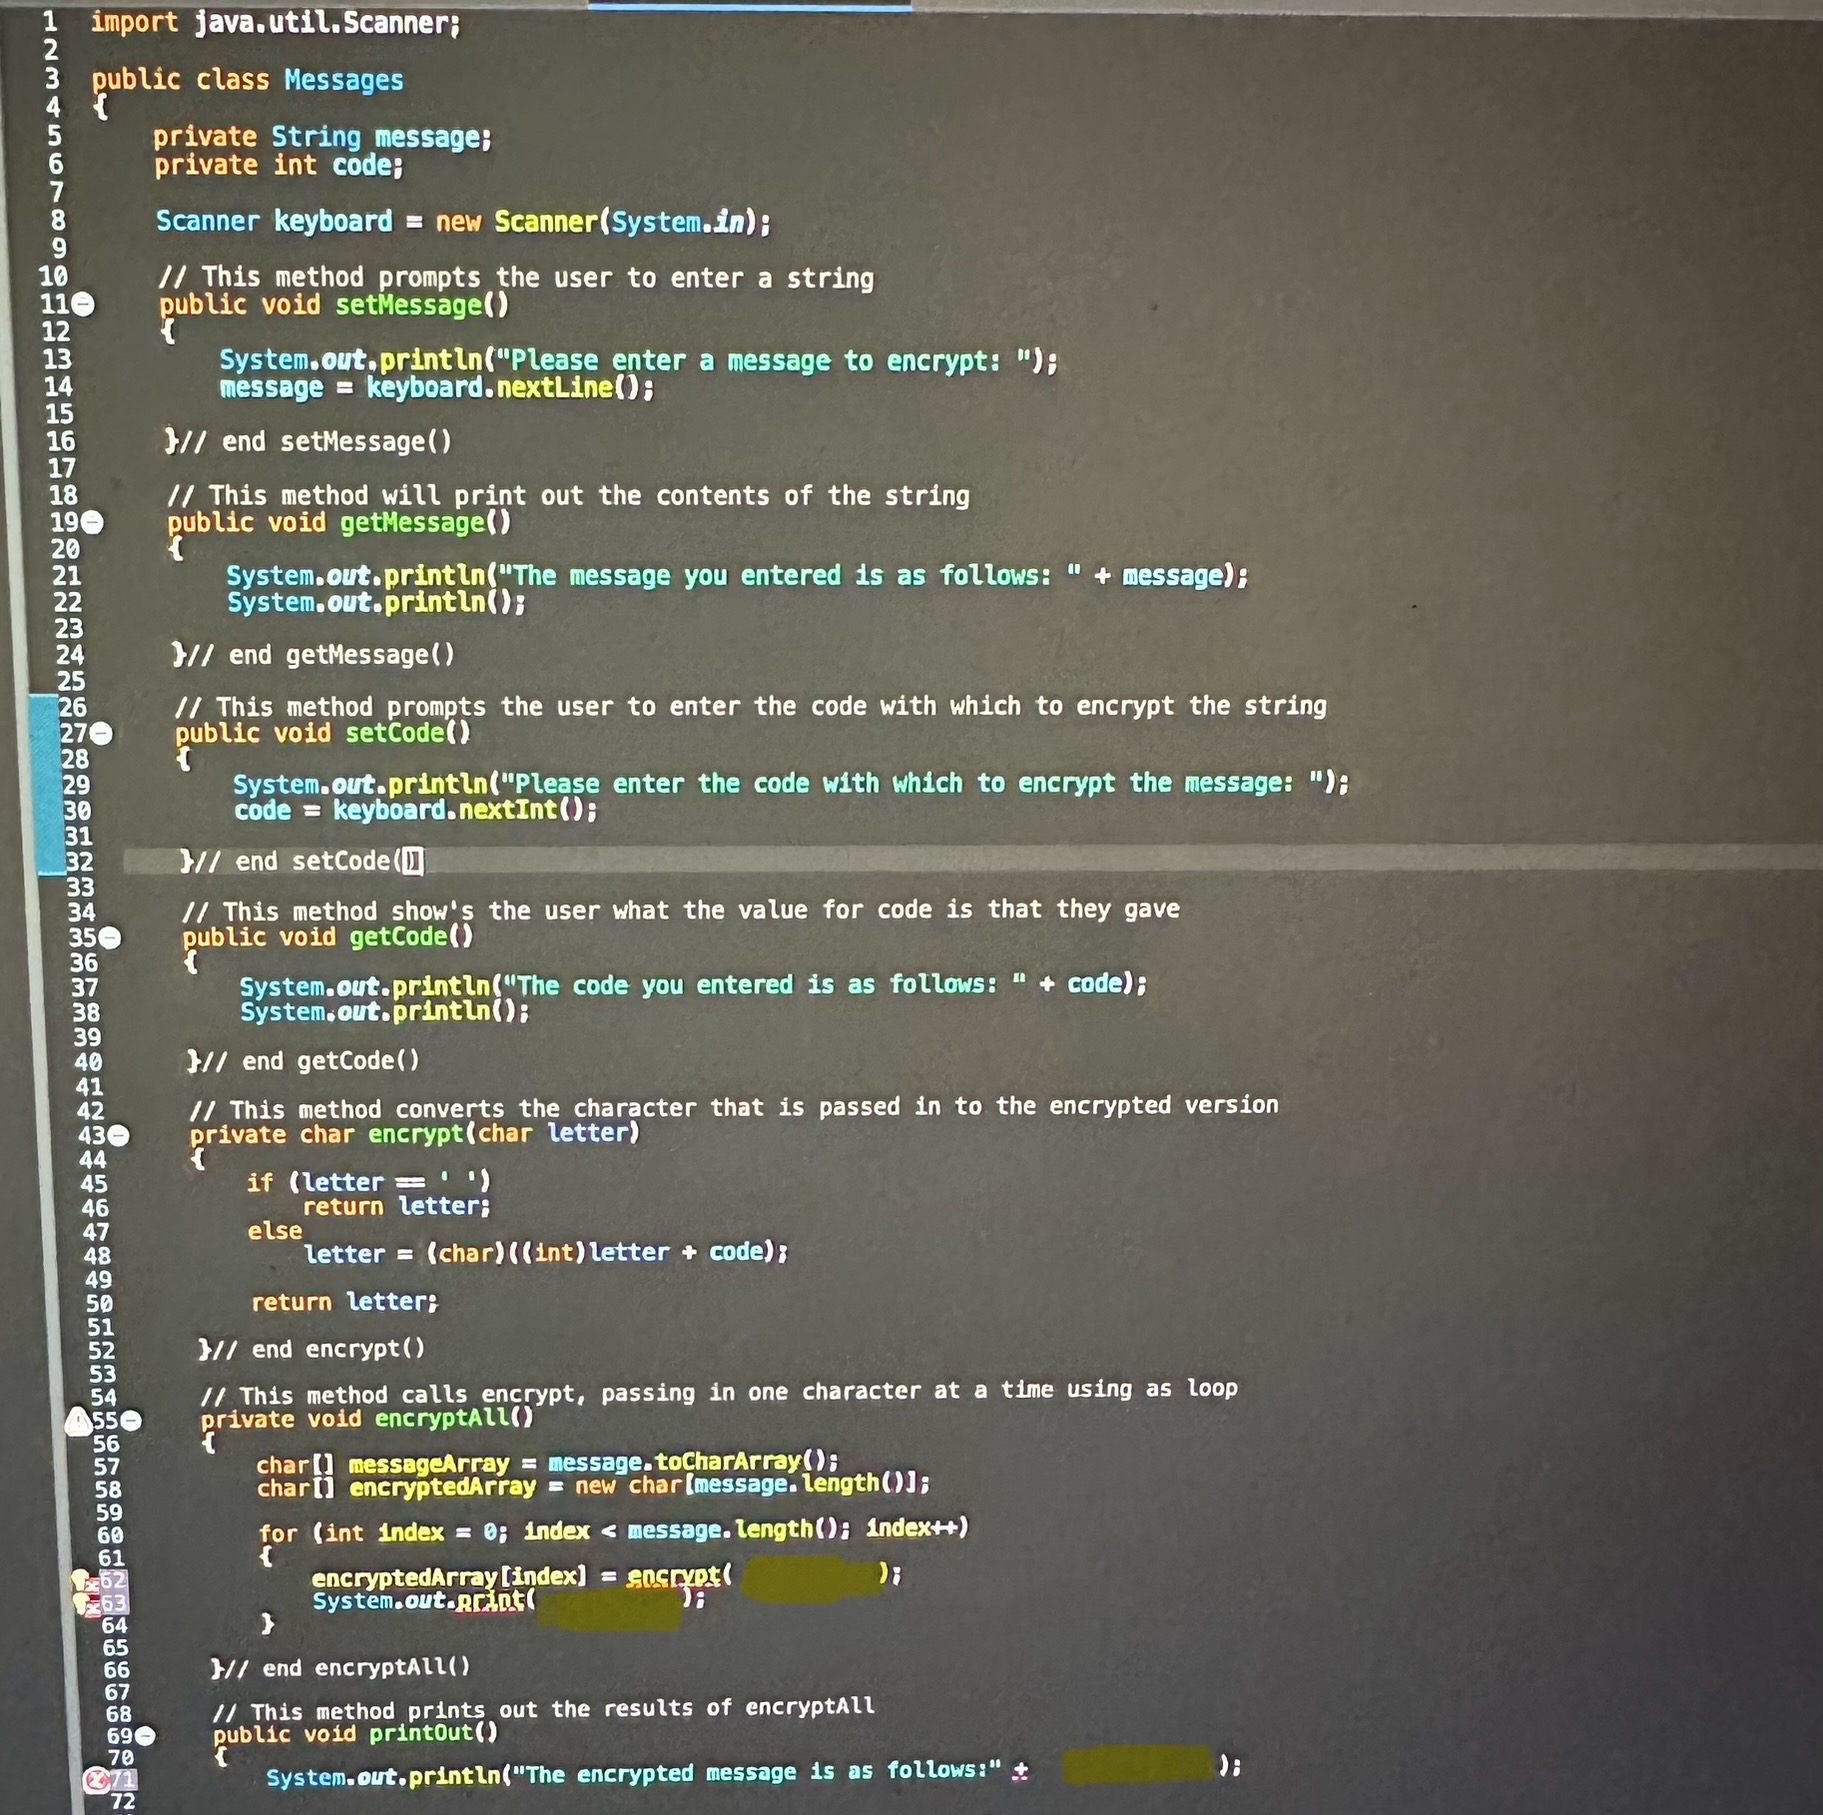Click the red error icon on line 71
1823x1815 pixels.
pos(97,1780)
